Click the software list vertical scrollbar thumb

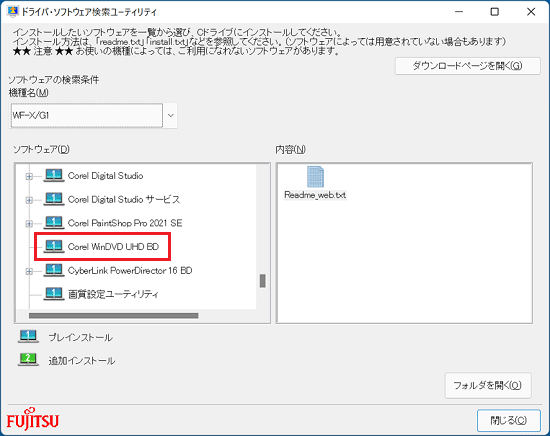pyautogui.click(x=262, y=281)
